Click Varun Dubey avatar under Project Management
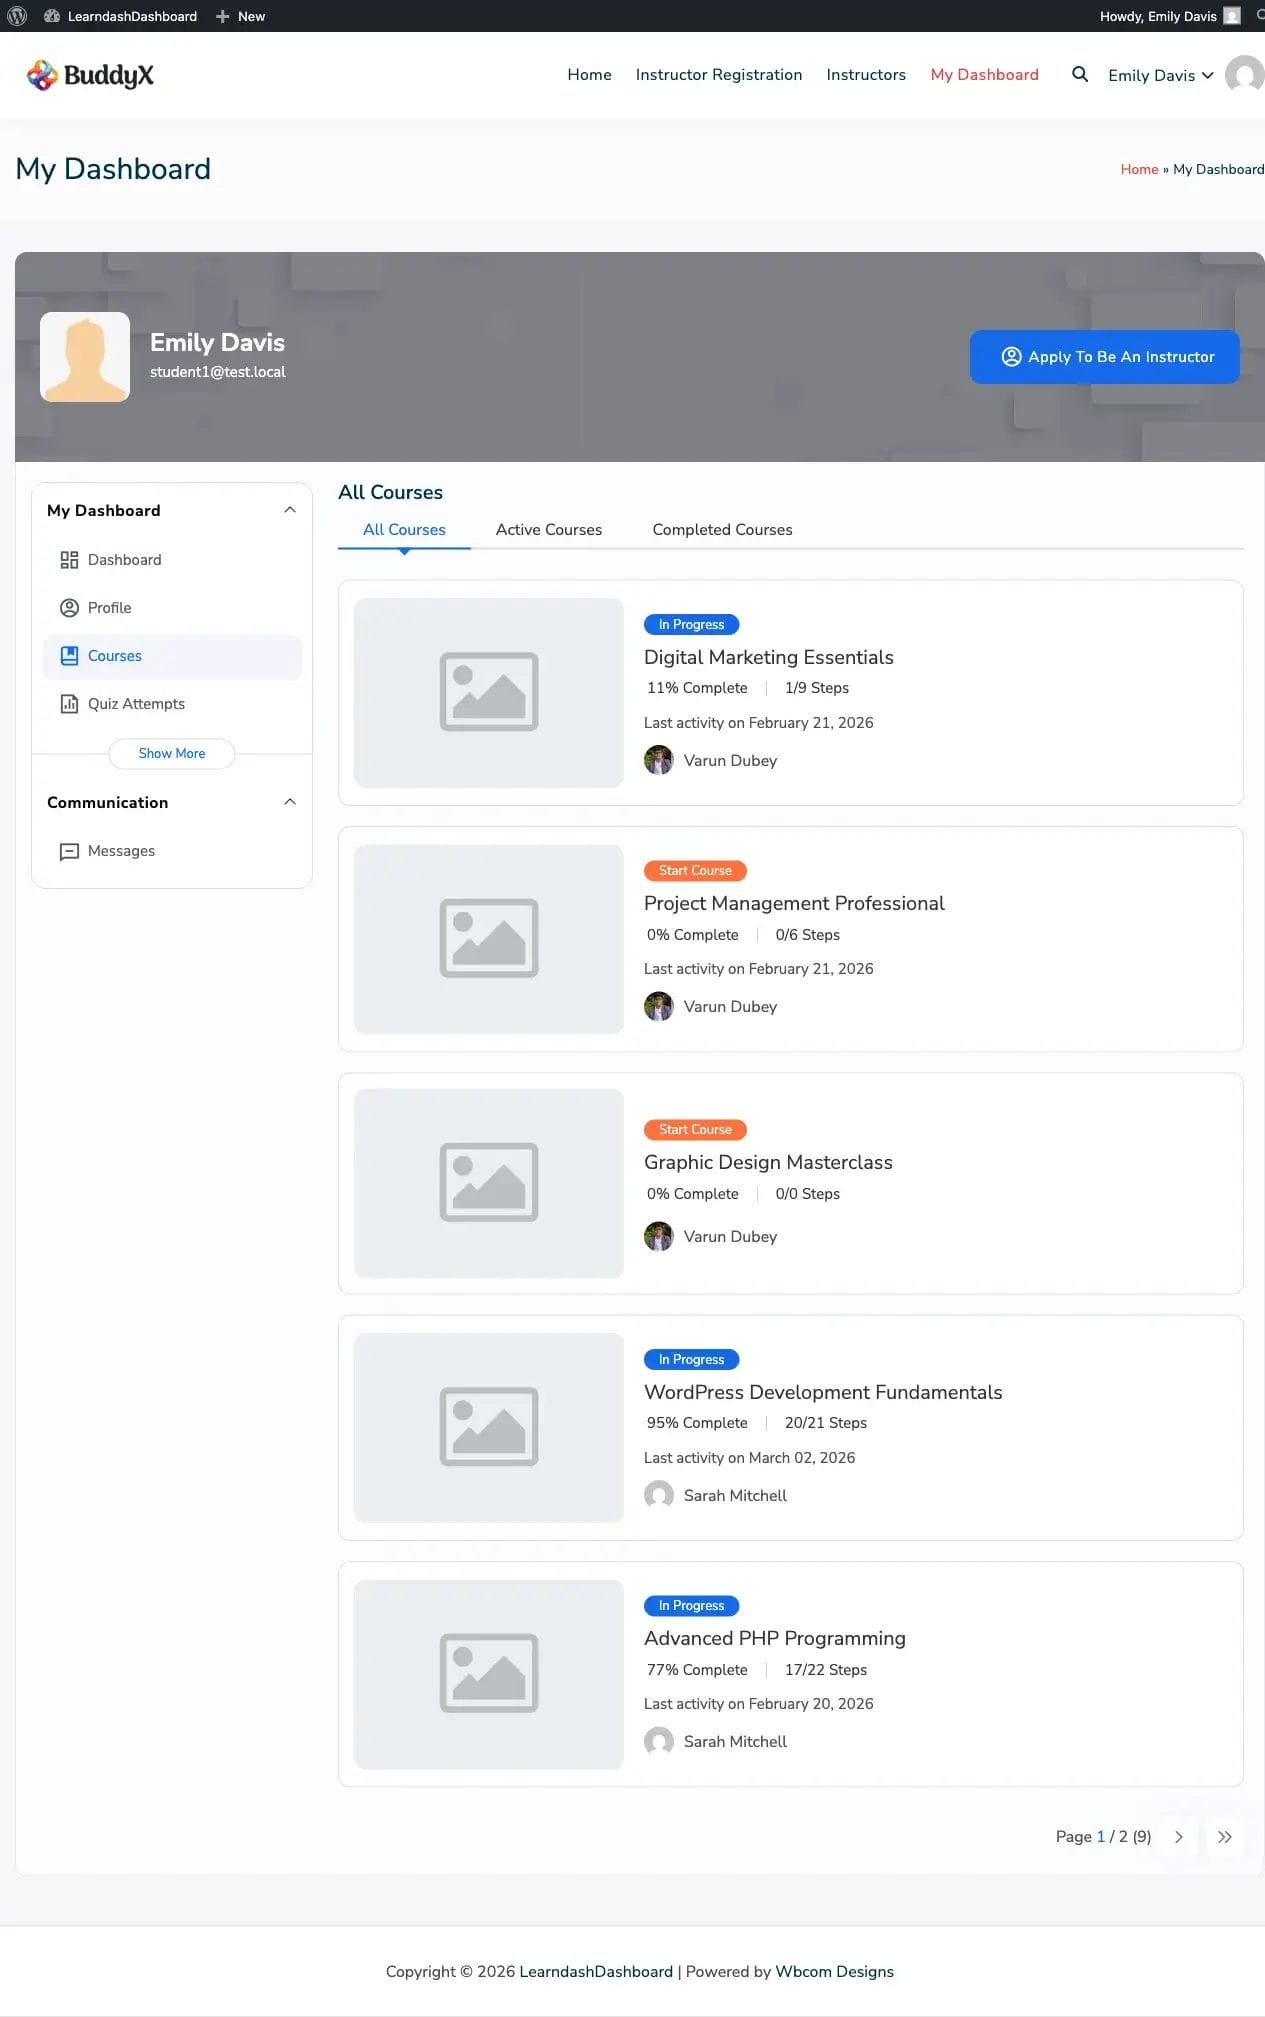Viewport: 1265px width, 2017px height. [659, 1006]
